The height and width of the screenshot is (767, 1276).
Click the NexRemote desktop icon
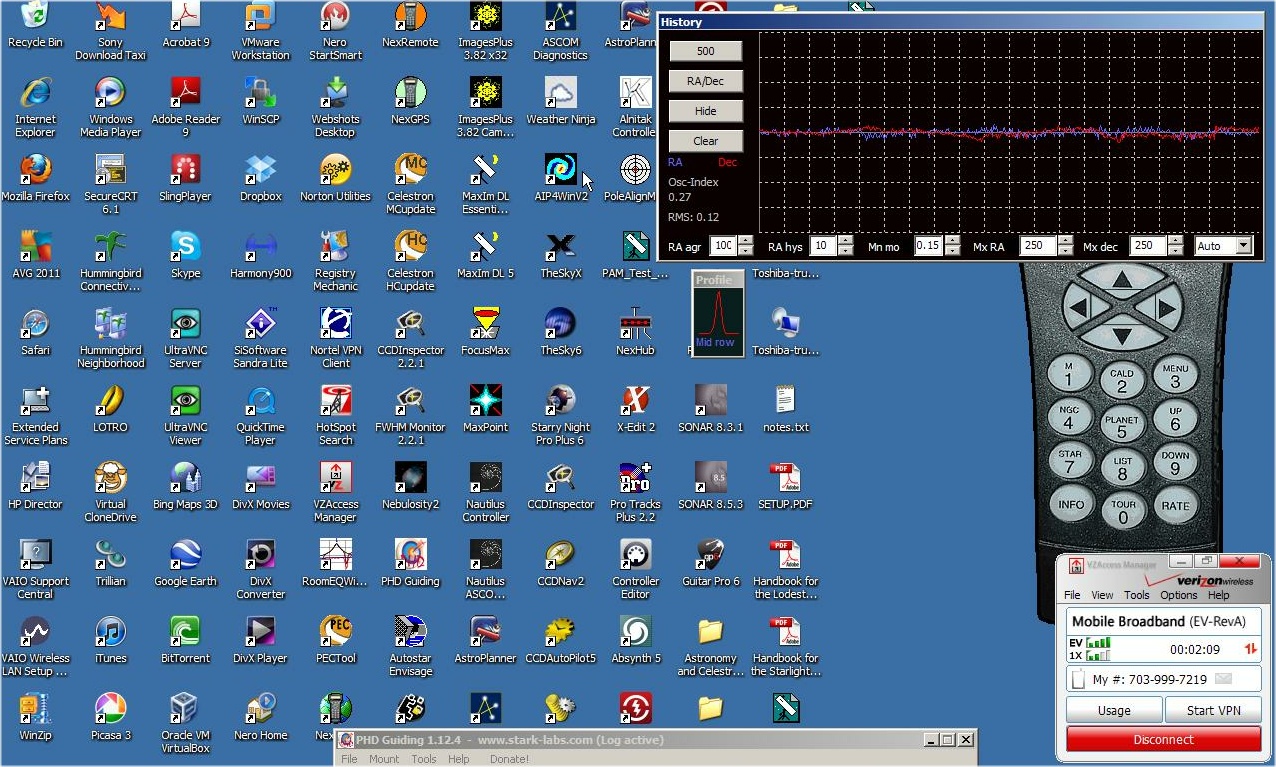[x=410, y=24]
